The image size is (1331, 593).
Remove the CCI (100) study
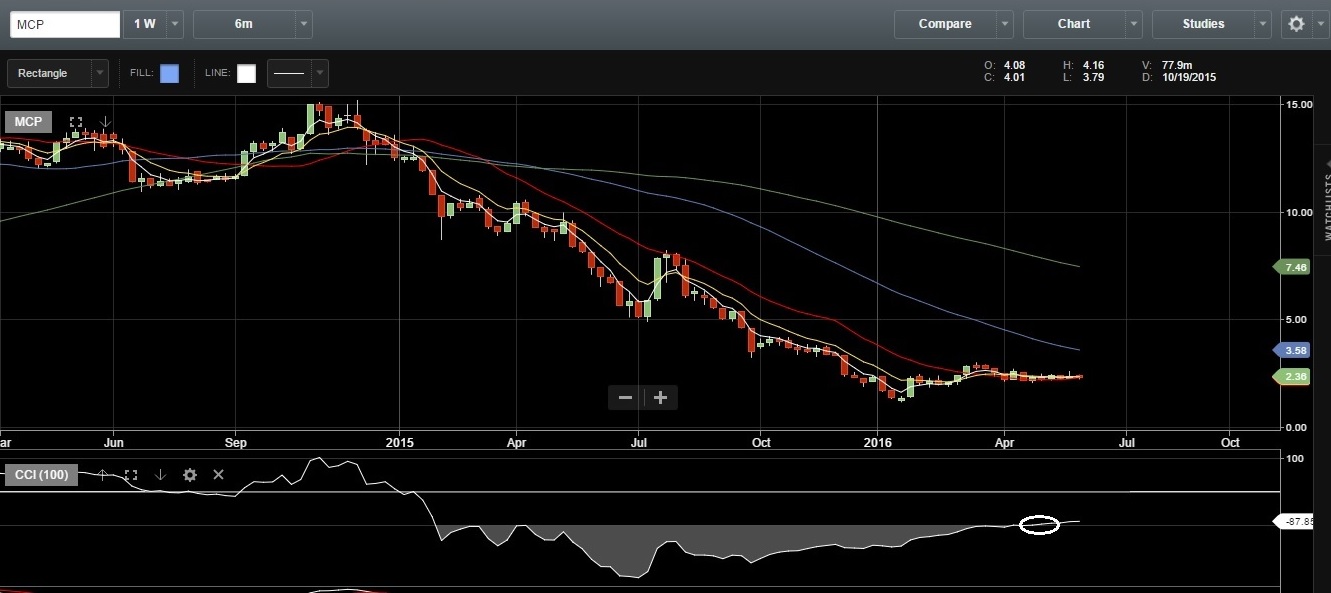(x=218, y=474)
